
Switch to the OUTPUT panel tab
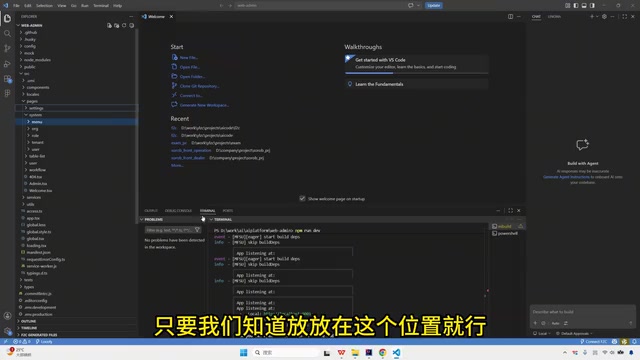[151, 211]
